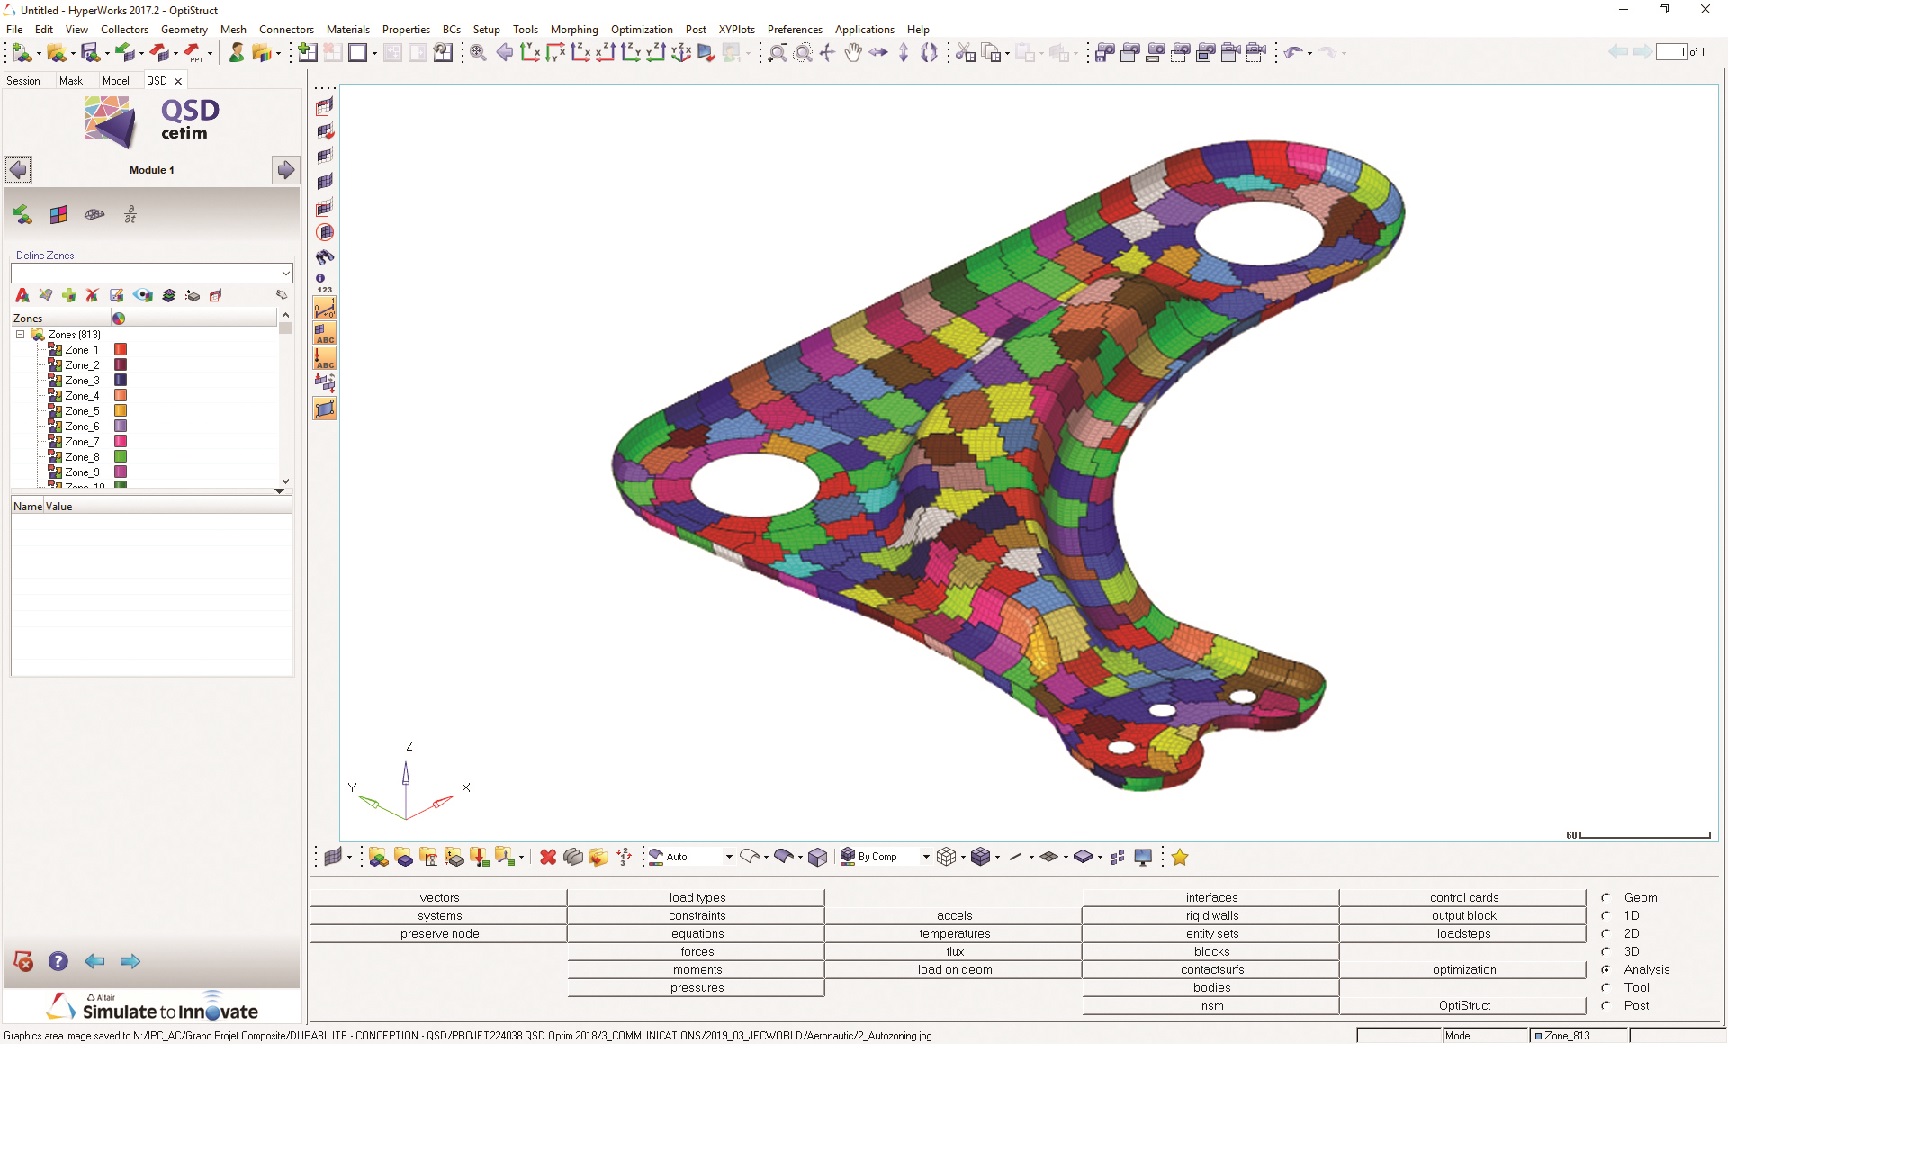1920x1160 pixels.
Task: Click the isometric view axis icon
Action: tap(681, 53)
